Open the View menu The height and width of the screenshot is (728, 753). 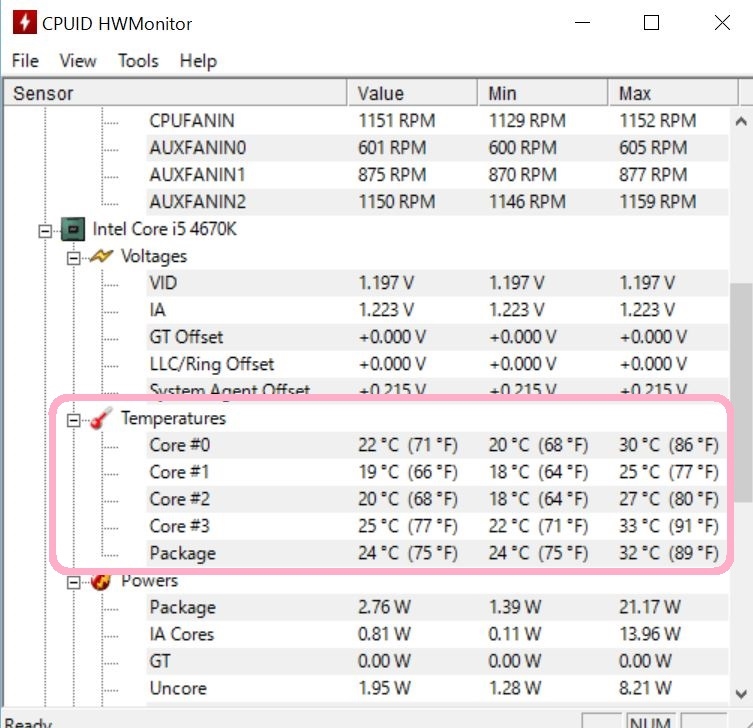(78, 61)
